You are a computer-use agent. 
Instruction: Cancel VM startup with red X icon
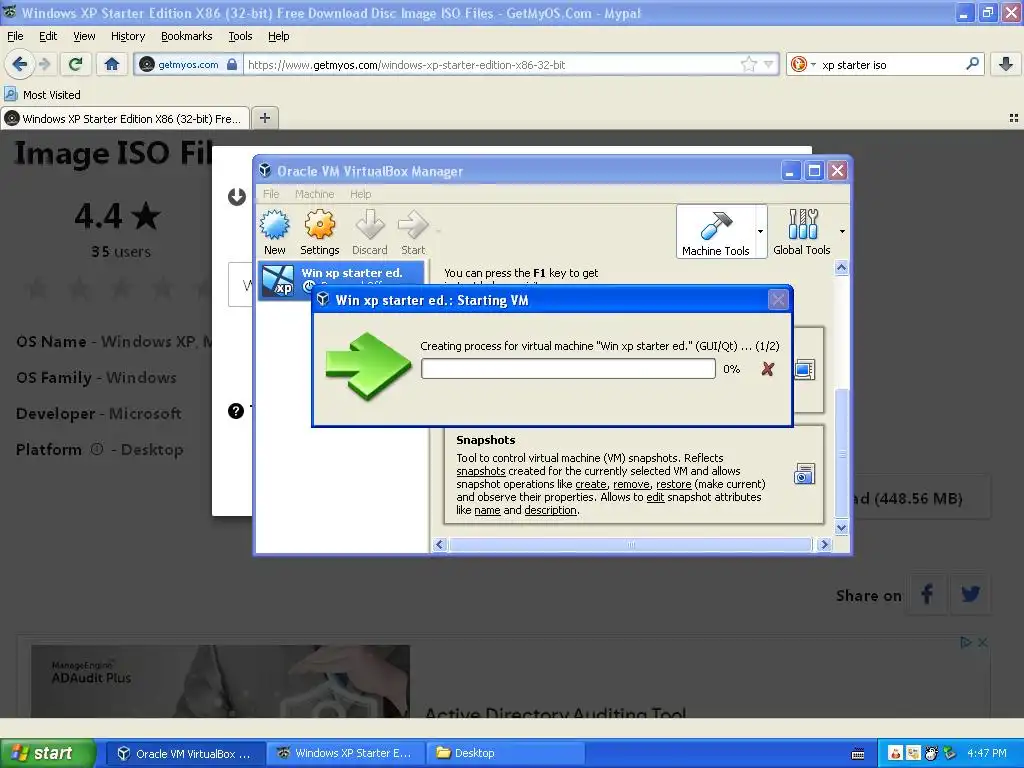point(767,369)
